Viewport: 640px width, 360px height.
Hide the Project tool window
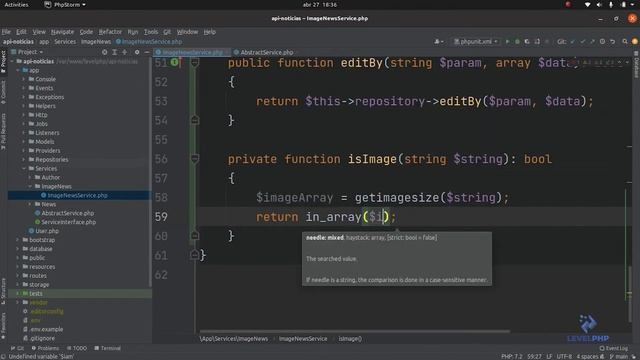click(147, 52)
